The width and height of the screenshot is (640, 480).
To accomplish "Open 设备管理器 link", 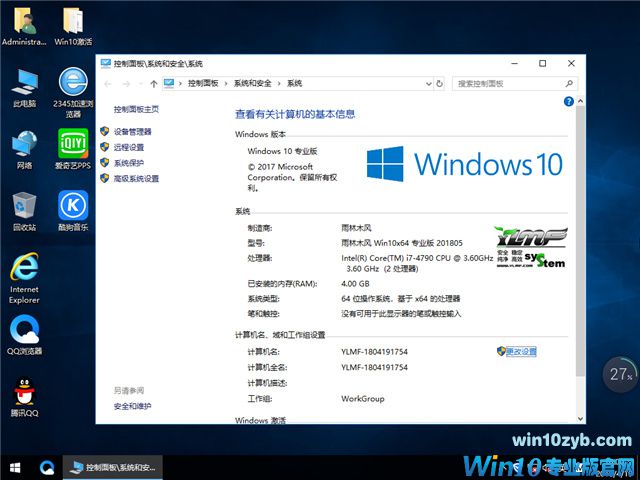I will [x=132, y=131].
